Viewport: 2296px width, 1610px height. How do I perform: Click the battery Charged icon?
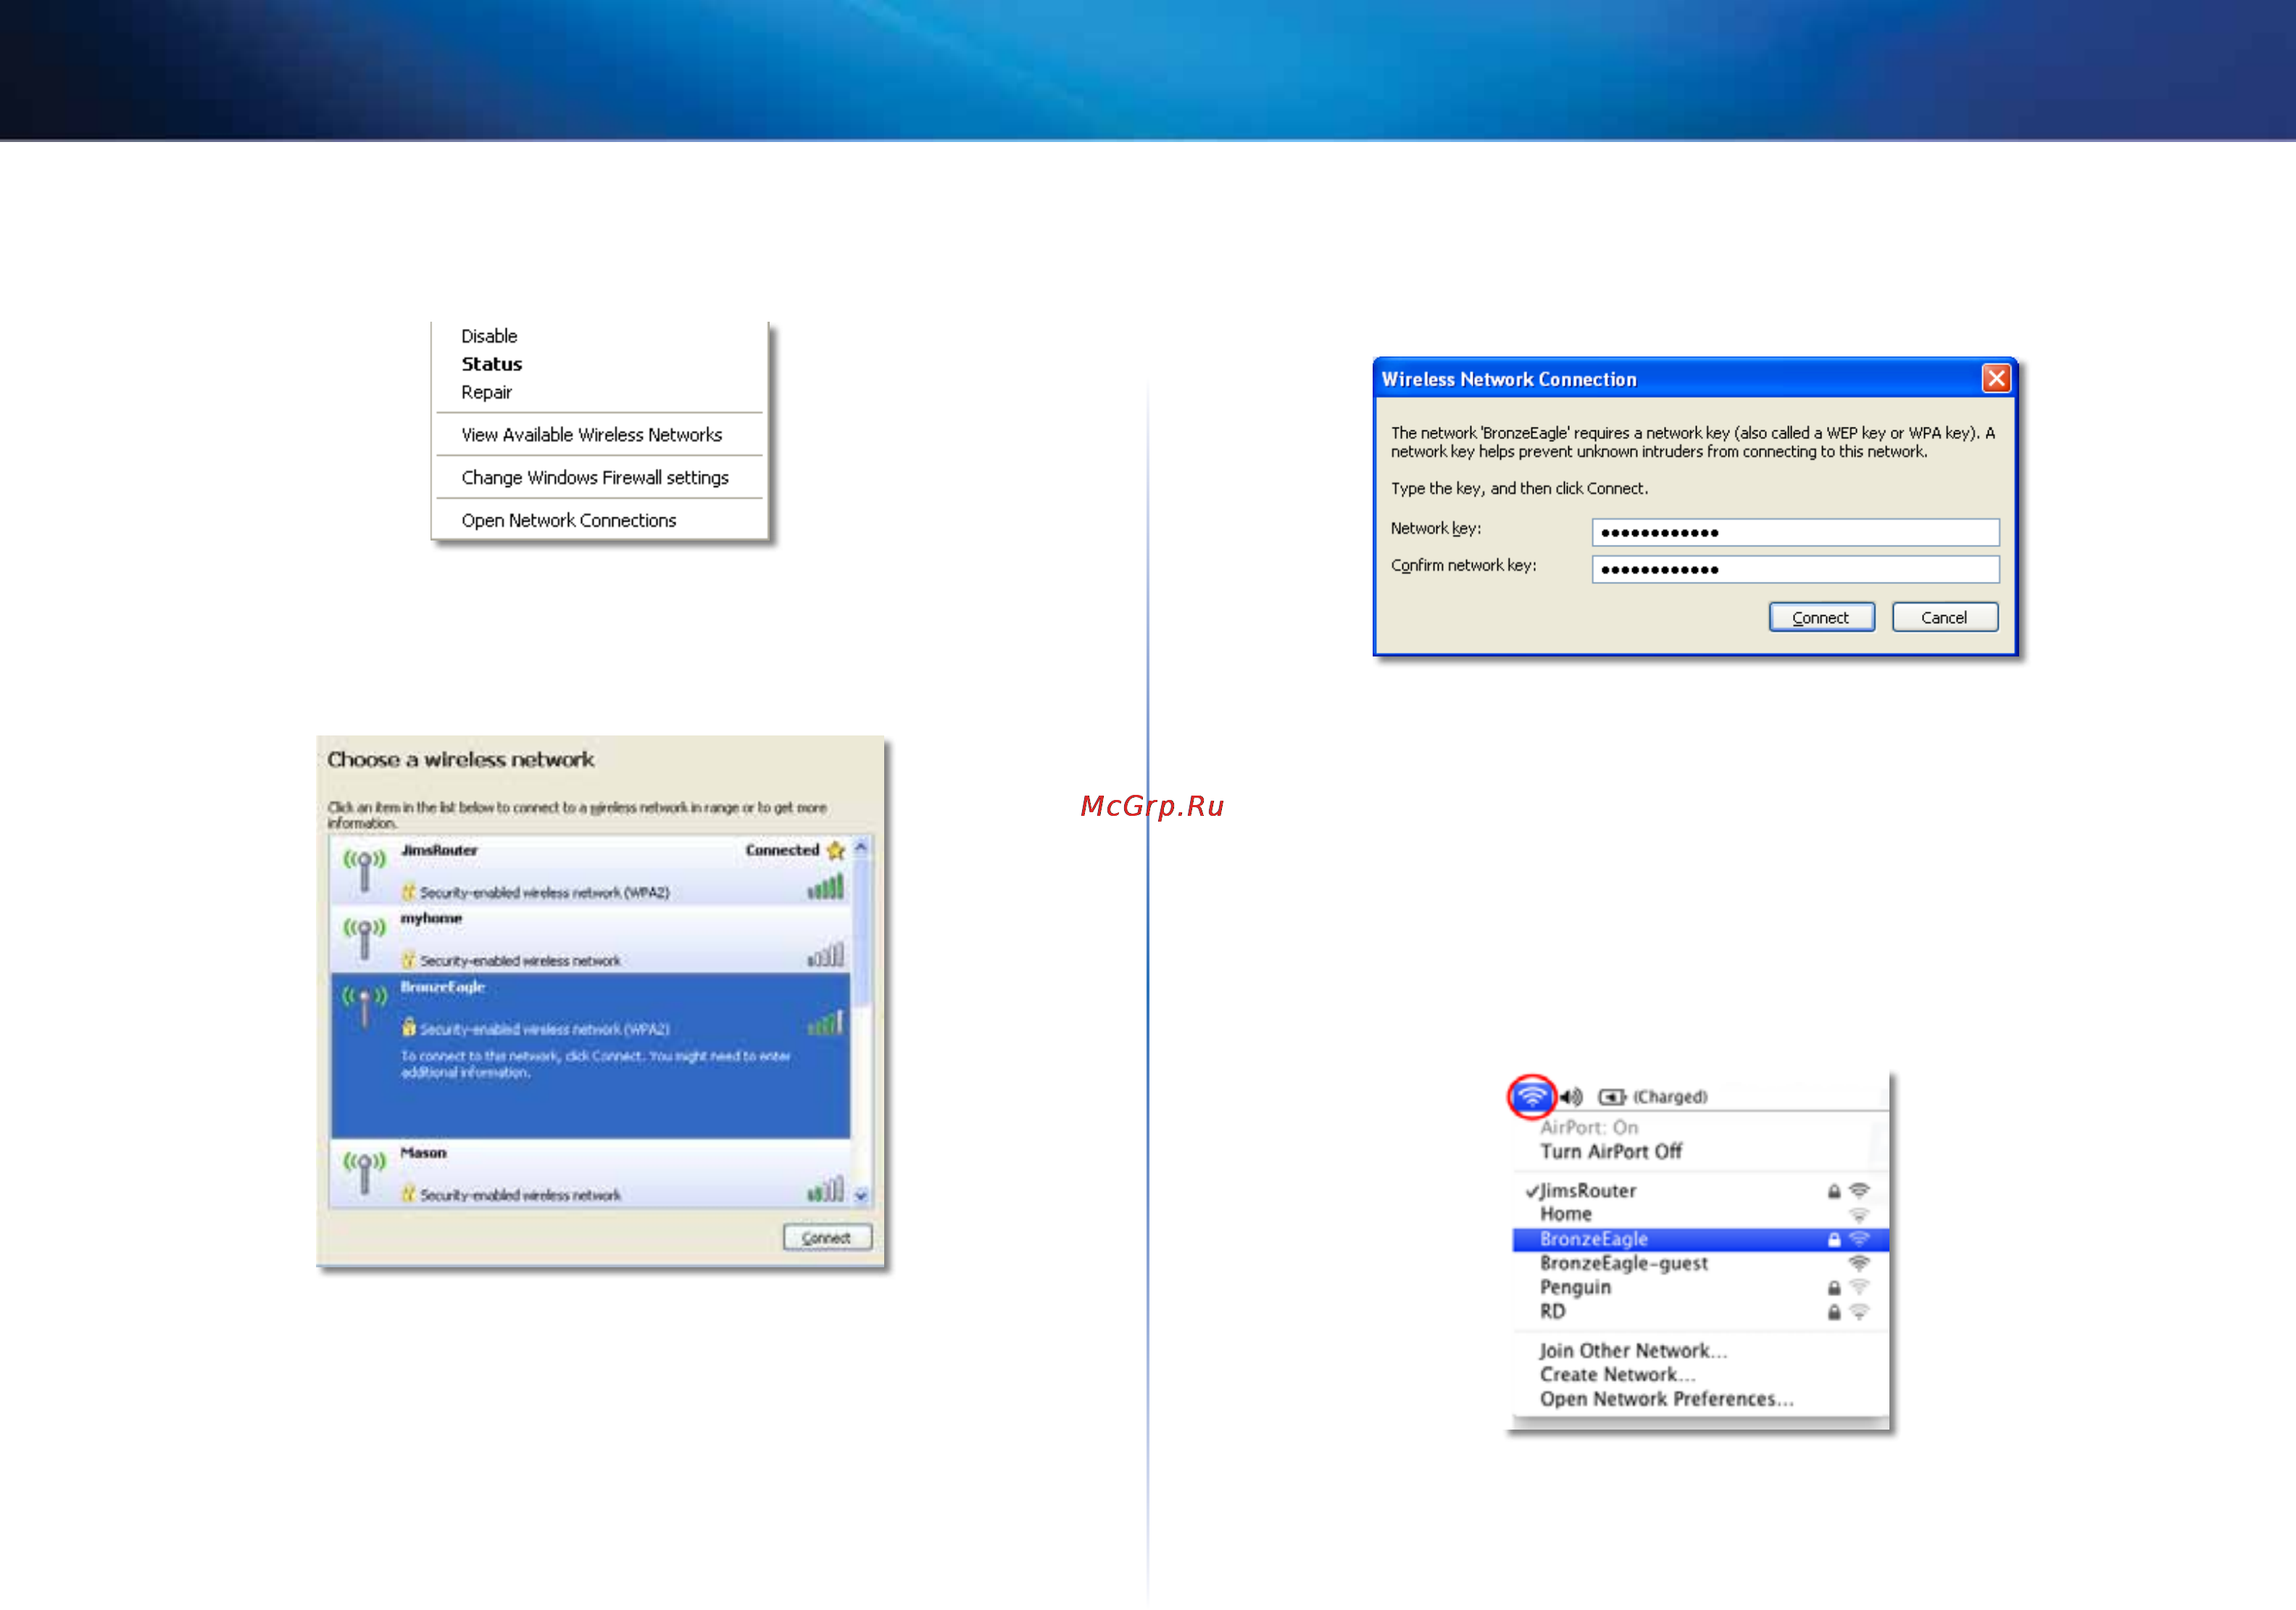coord(1612,1097)
